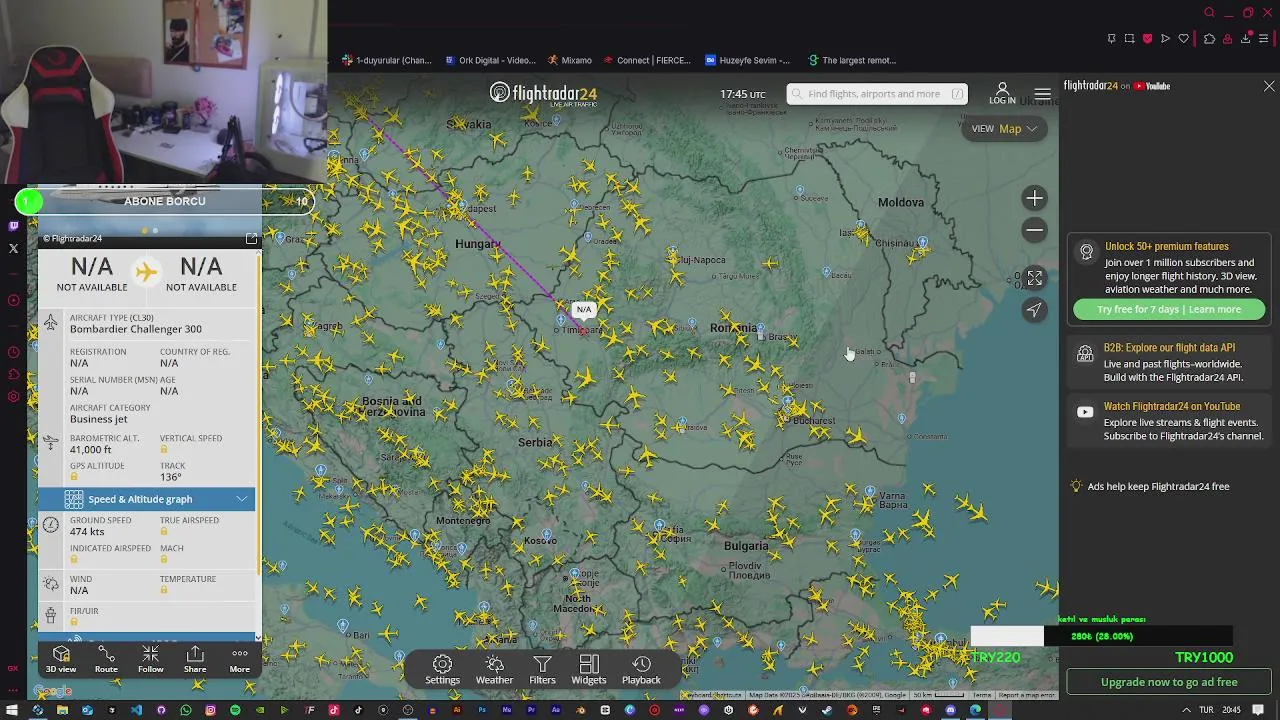
Task: Enter fullscreen map mode
Action: tap(1034, 278)
